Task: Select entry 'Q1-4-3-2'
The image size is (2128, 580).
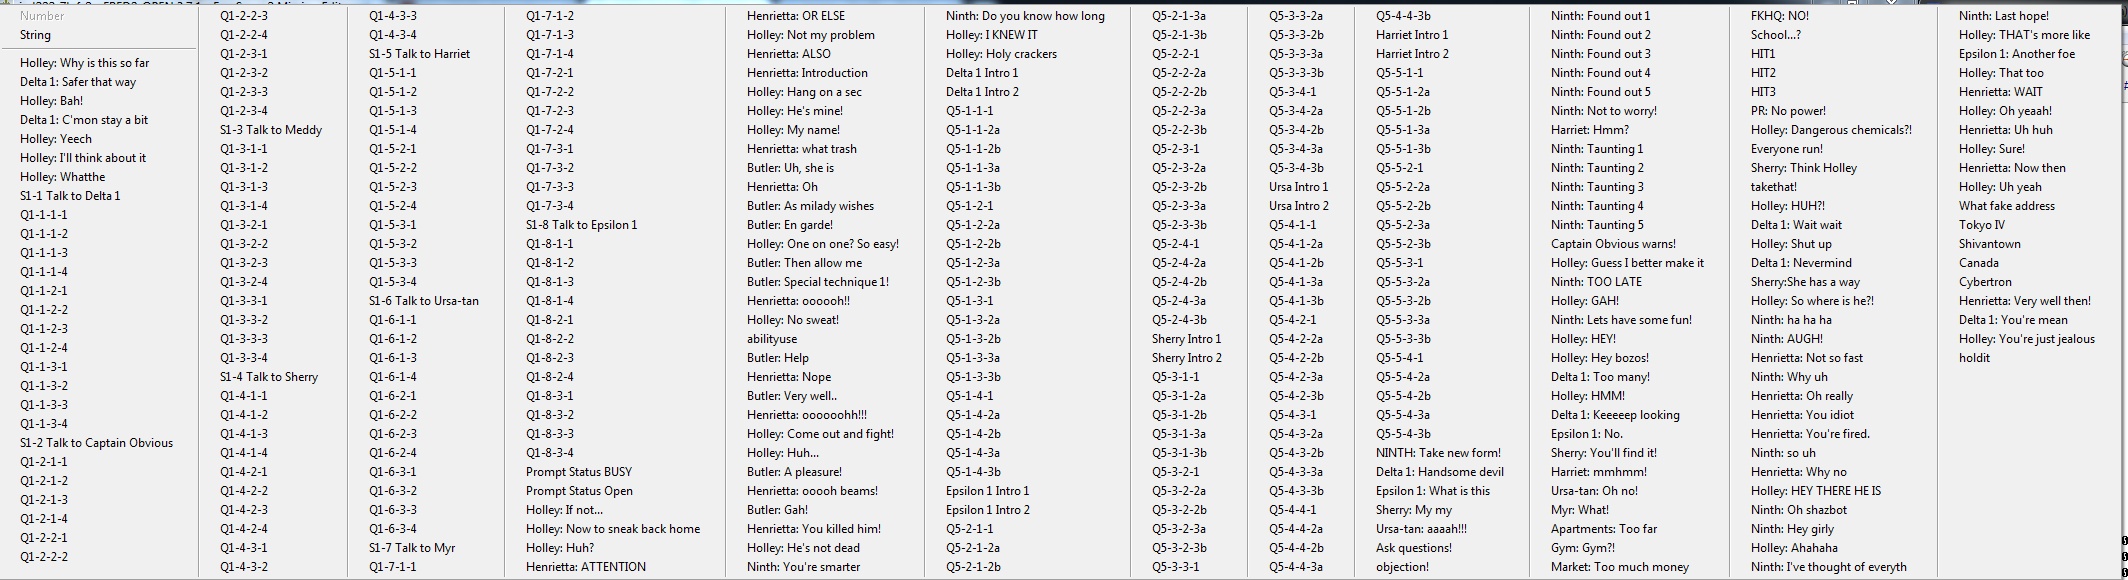Action: click(244, 567)
